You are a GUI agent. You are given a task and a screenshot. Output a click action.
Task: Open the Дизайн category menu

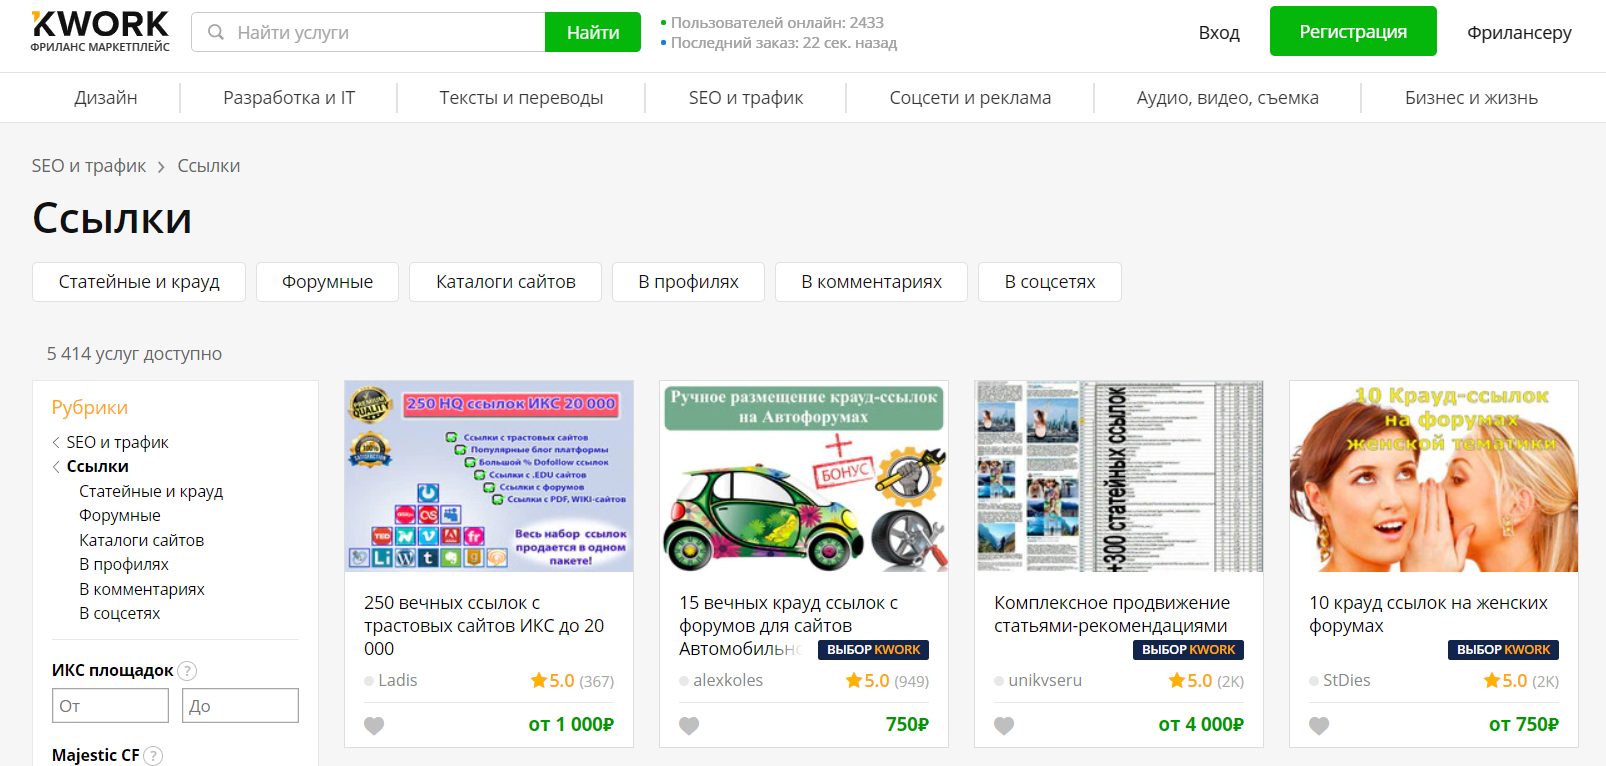click(106, 98)
